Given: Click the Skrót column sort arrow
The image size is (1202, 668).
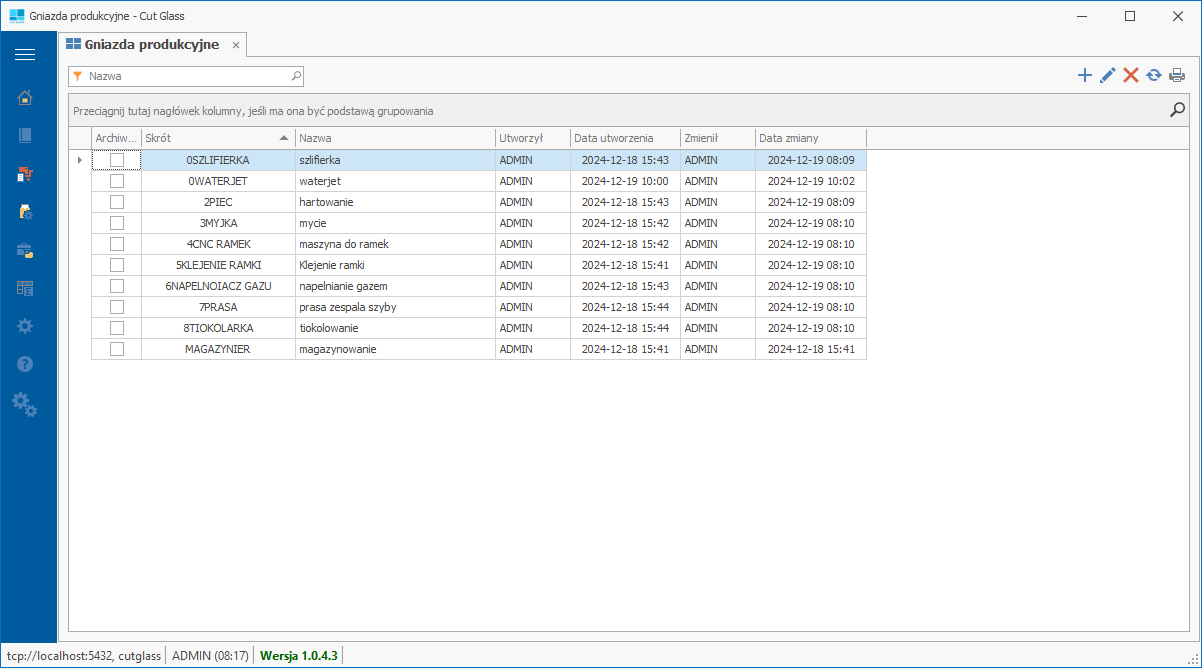Looking at the screenshot, I should [x=284, y=138].
